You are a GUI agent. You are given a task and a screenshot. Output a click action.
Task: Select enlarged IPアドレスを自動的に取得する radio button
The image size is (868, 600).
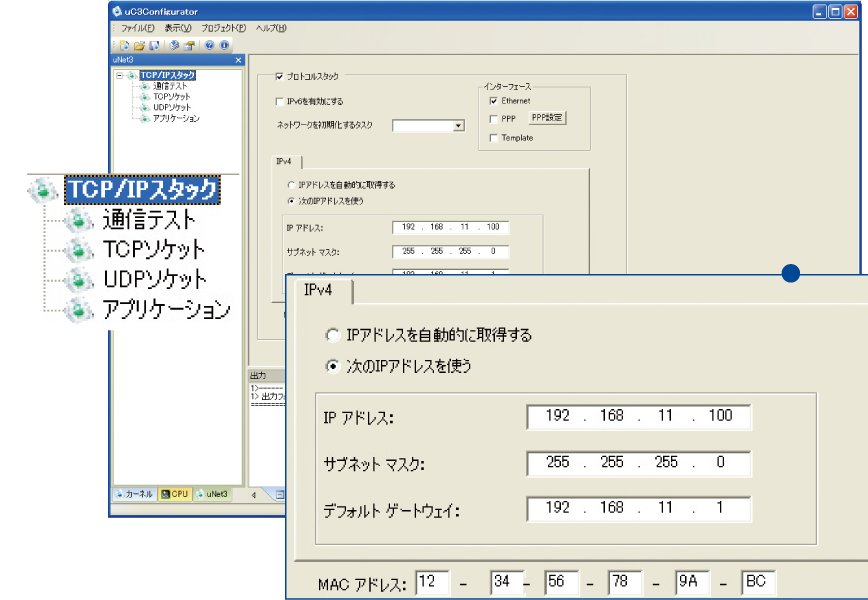click(332, 335)
